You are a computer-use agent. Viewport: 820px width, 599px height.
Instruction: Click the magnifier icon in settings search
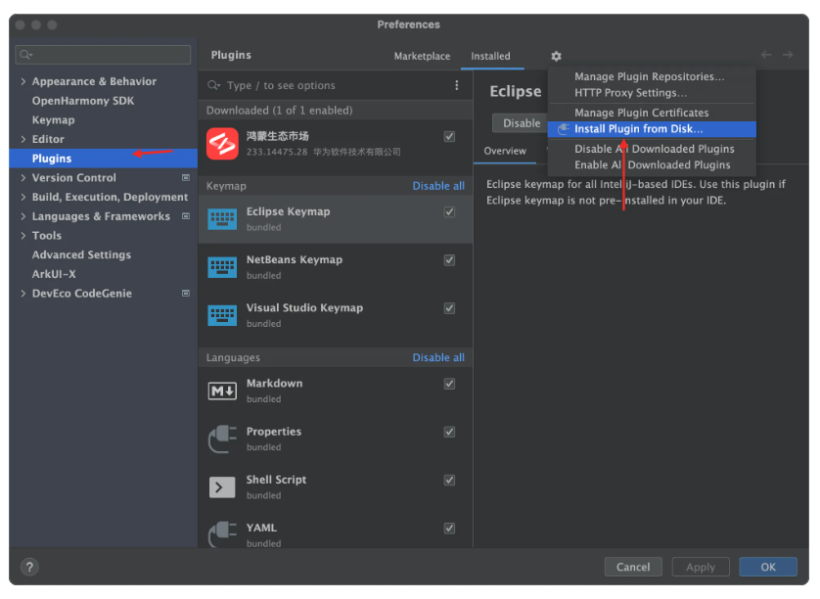point(25,54)
